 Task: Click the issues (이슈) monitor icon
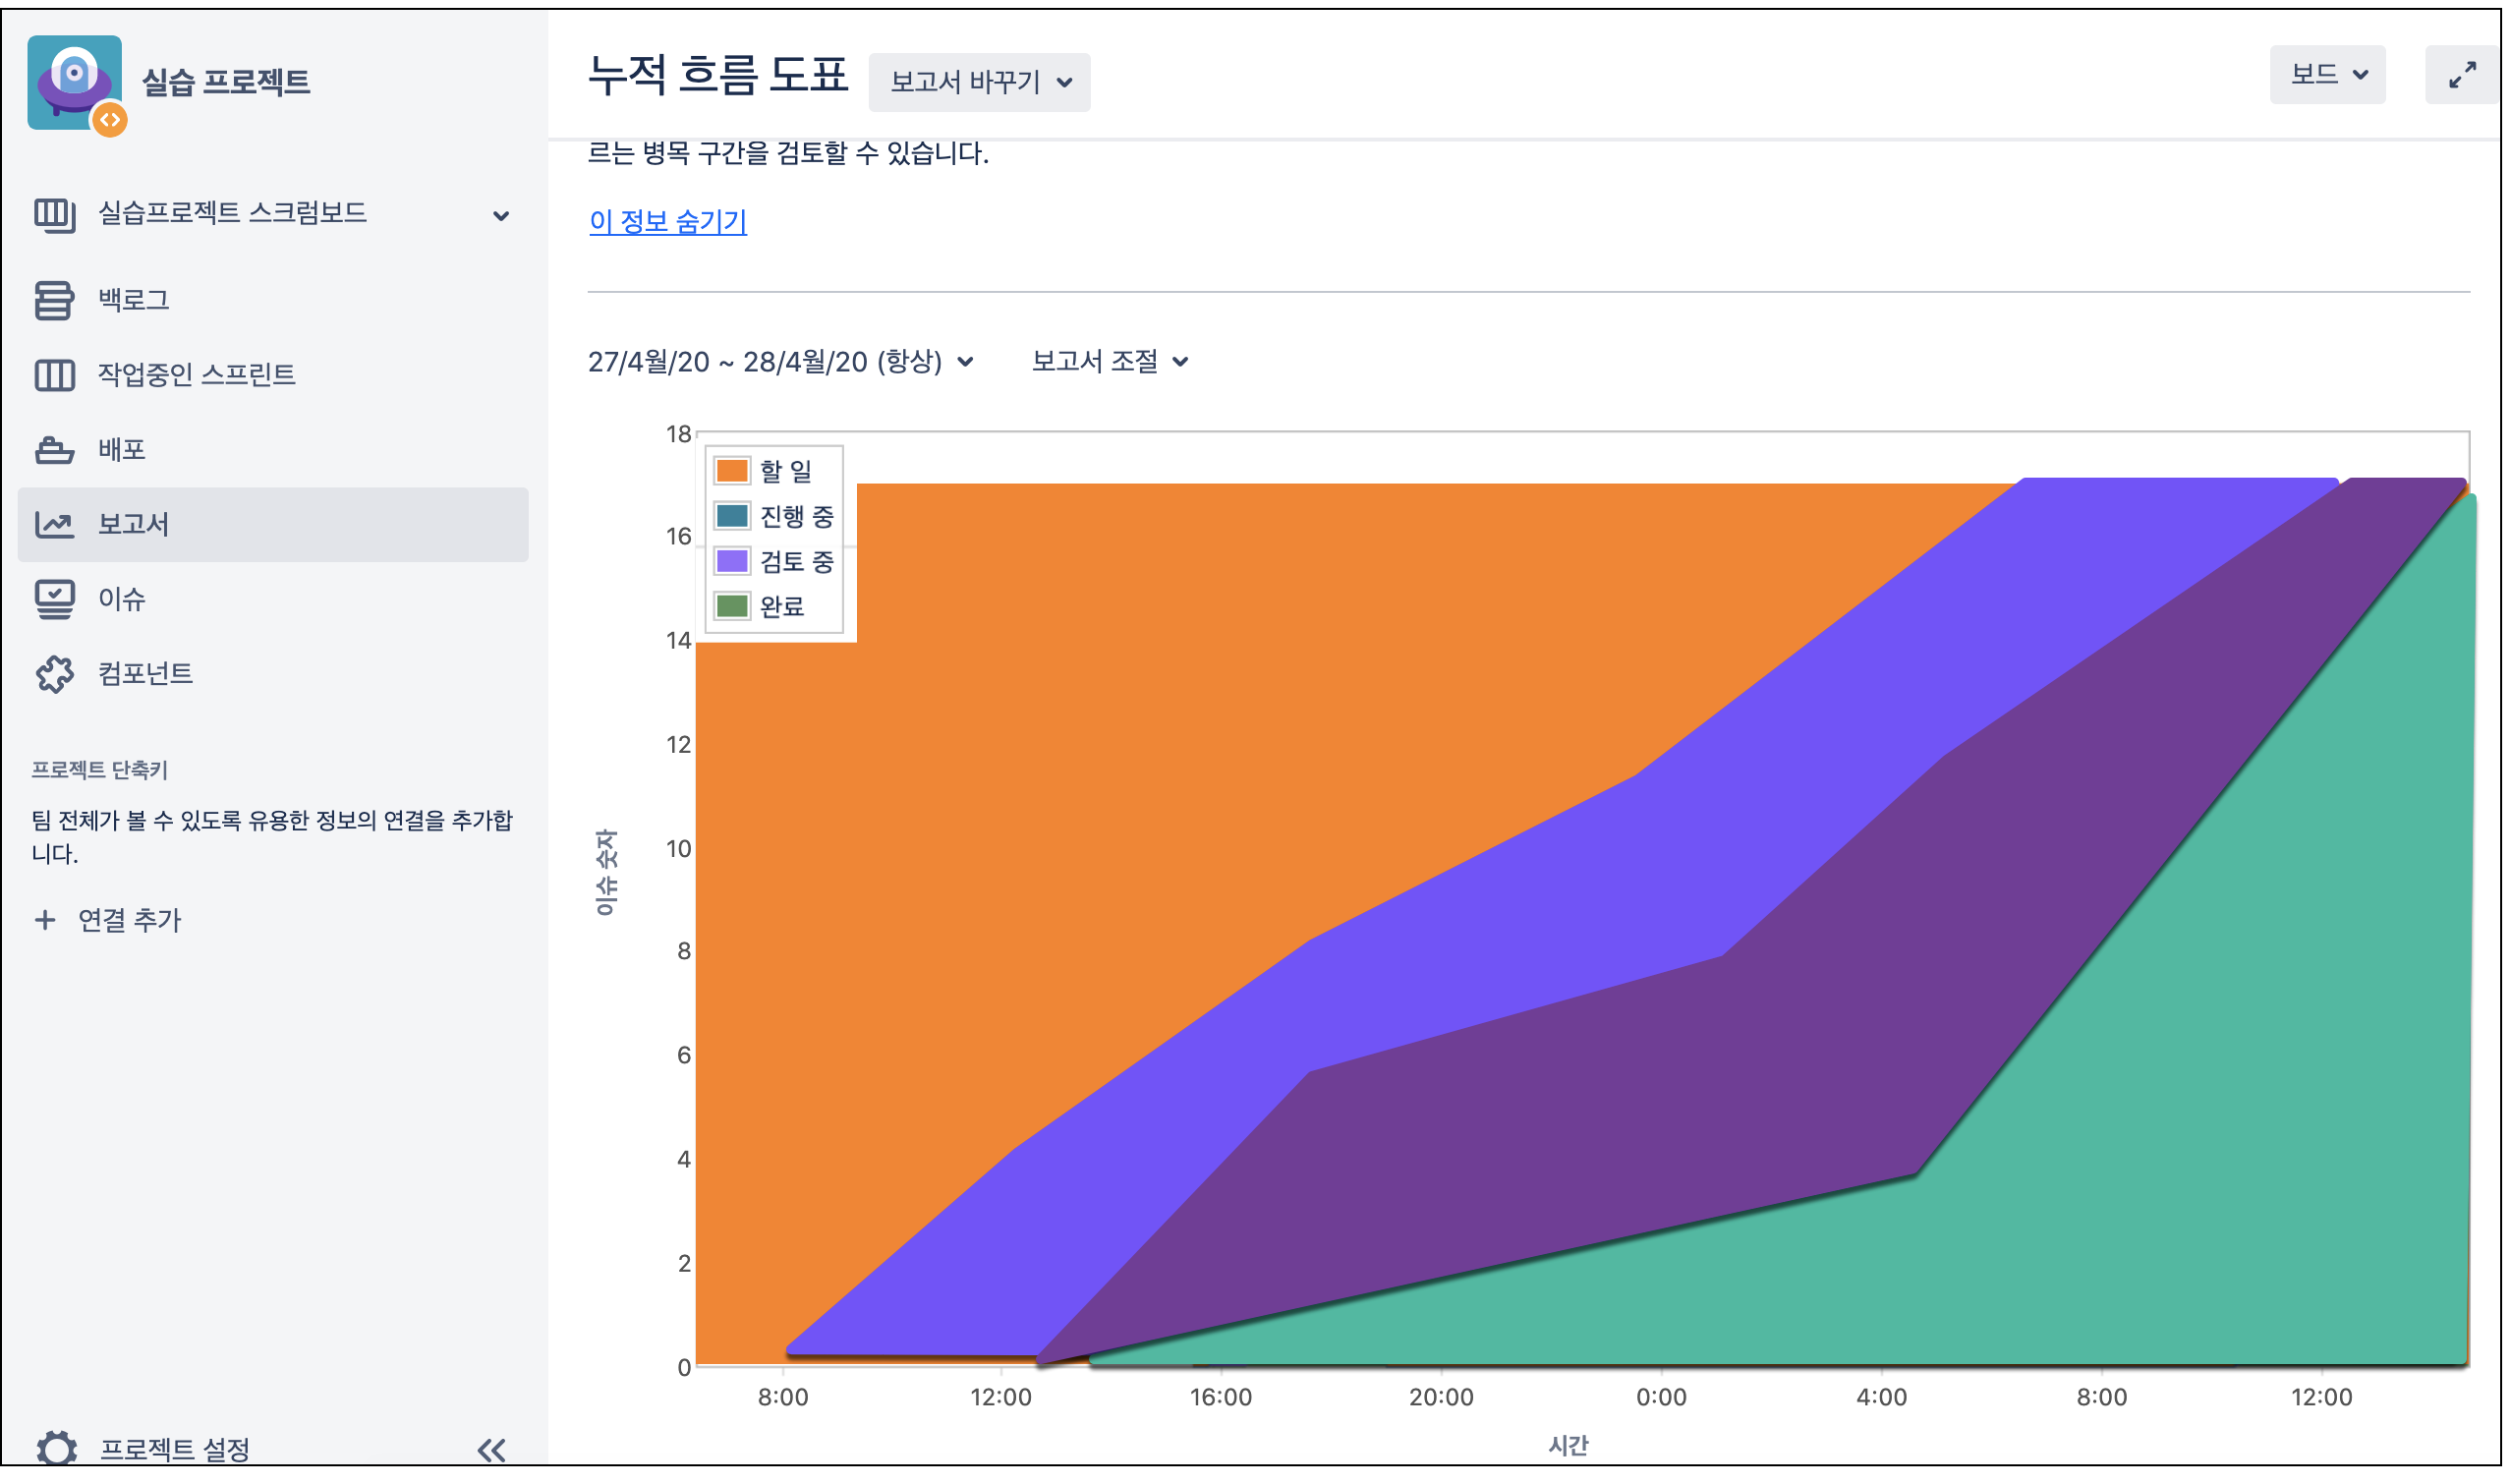tap(54, 599)
